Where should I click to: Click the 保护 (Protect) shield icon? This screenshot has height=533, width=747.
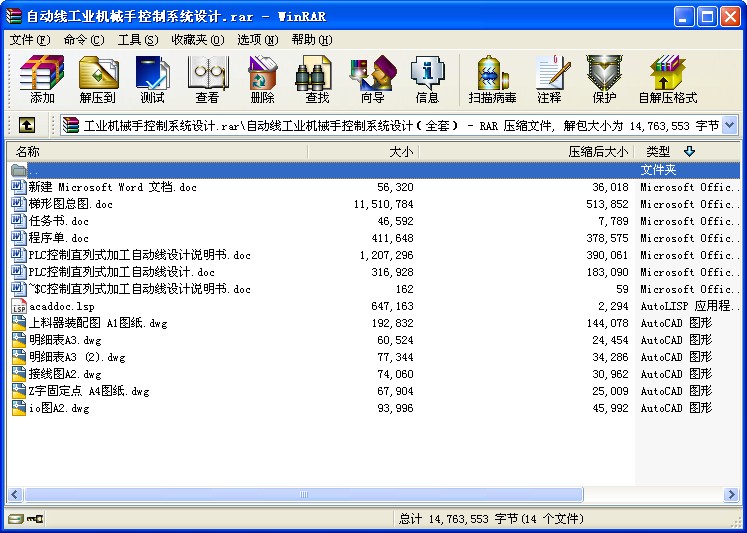[604, 79]
